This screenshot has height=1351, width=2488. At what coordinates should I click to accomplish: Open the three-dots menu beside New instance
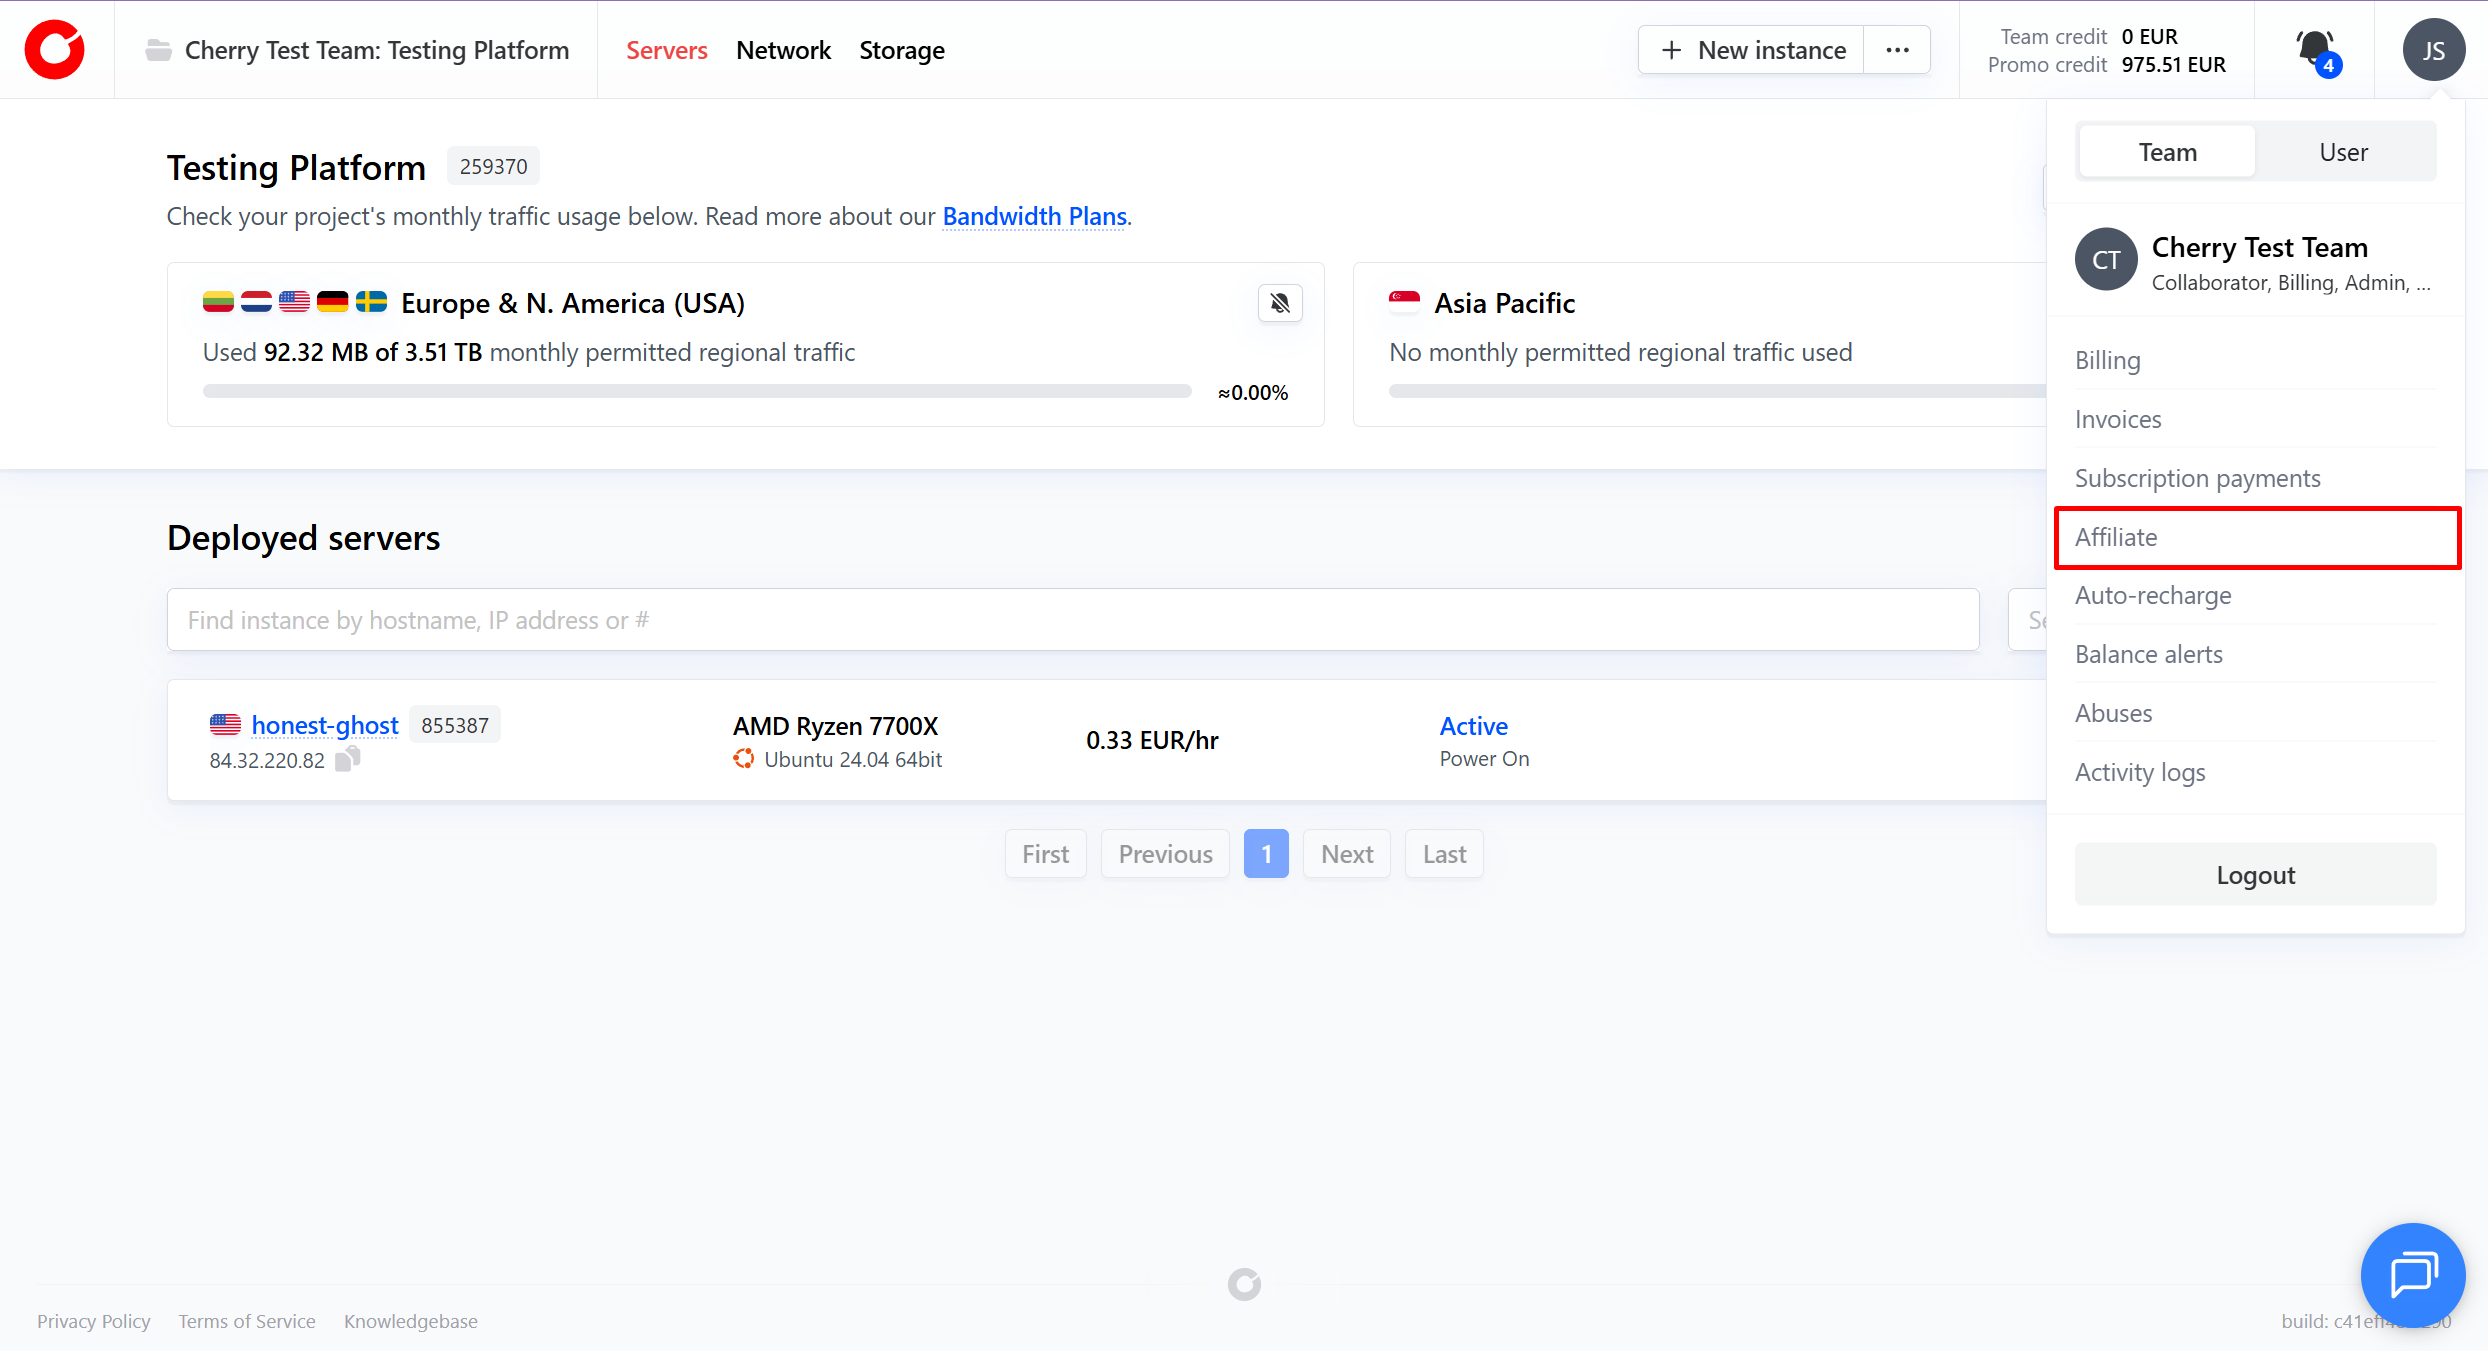pos(1897,50)
